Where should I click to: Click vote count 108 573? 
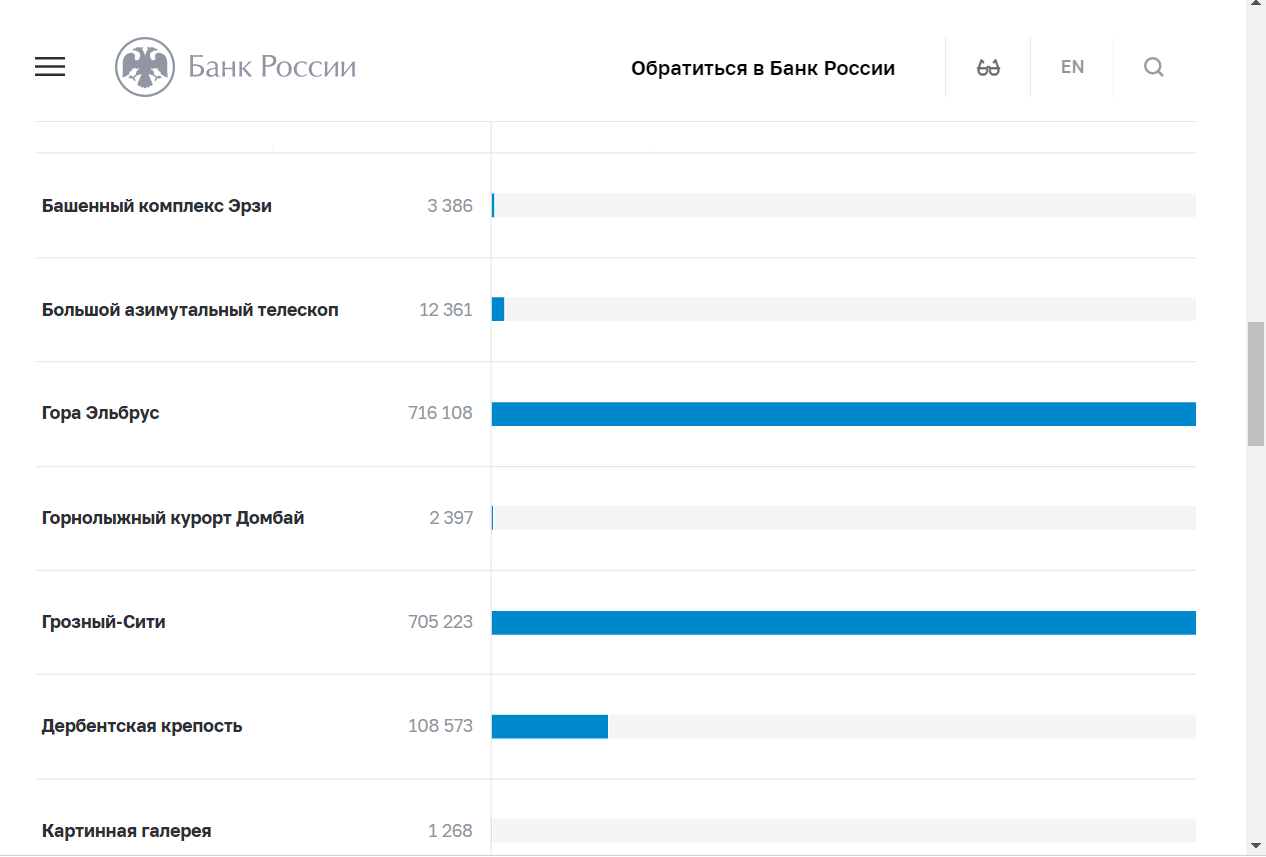pos(441,726)
